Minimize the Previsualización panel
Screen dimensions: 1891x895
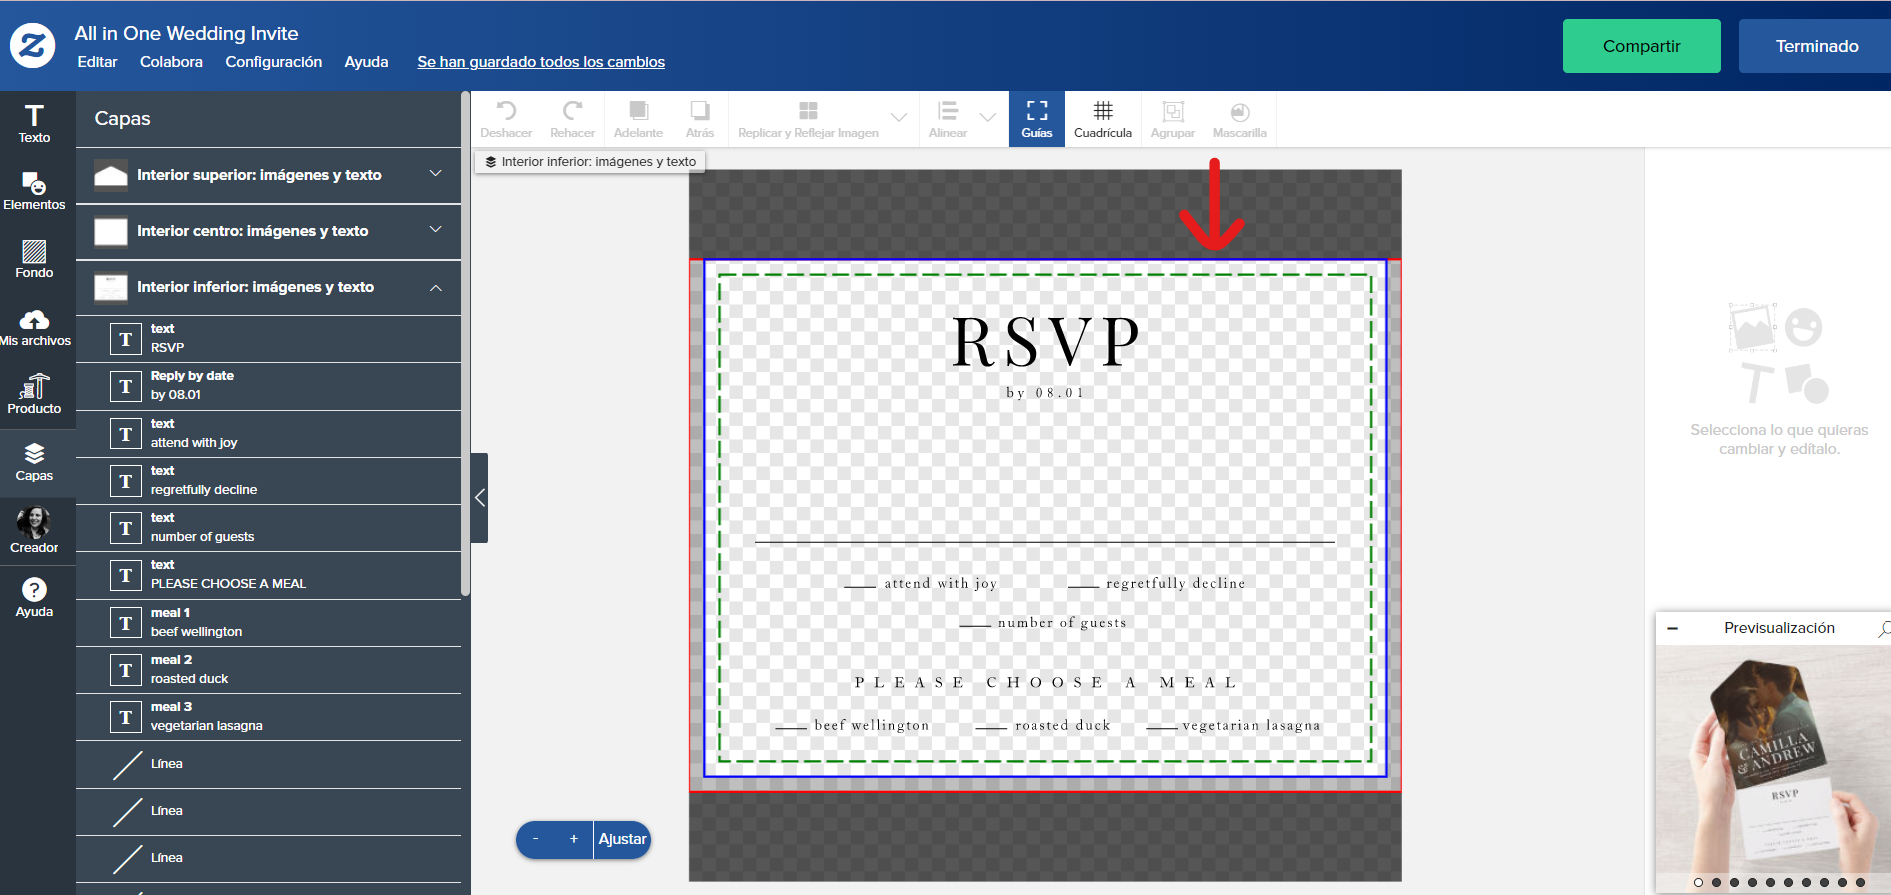(x=1672, y=628)
